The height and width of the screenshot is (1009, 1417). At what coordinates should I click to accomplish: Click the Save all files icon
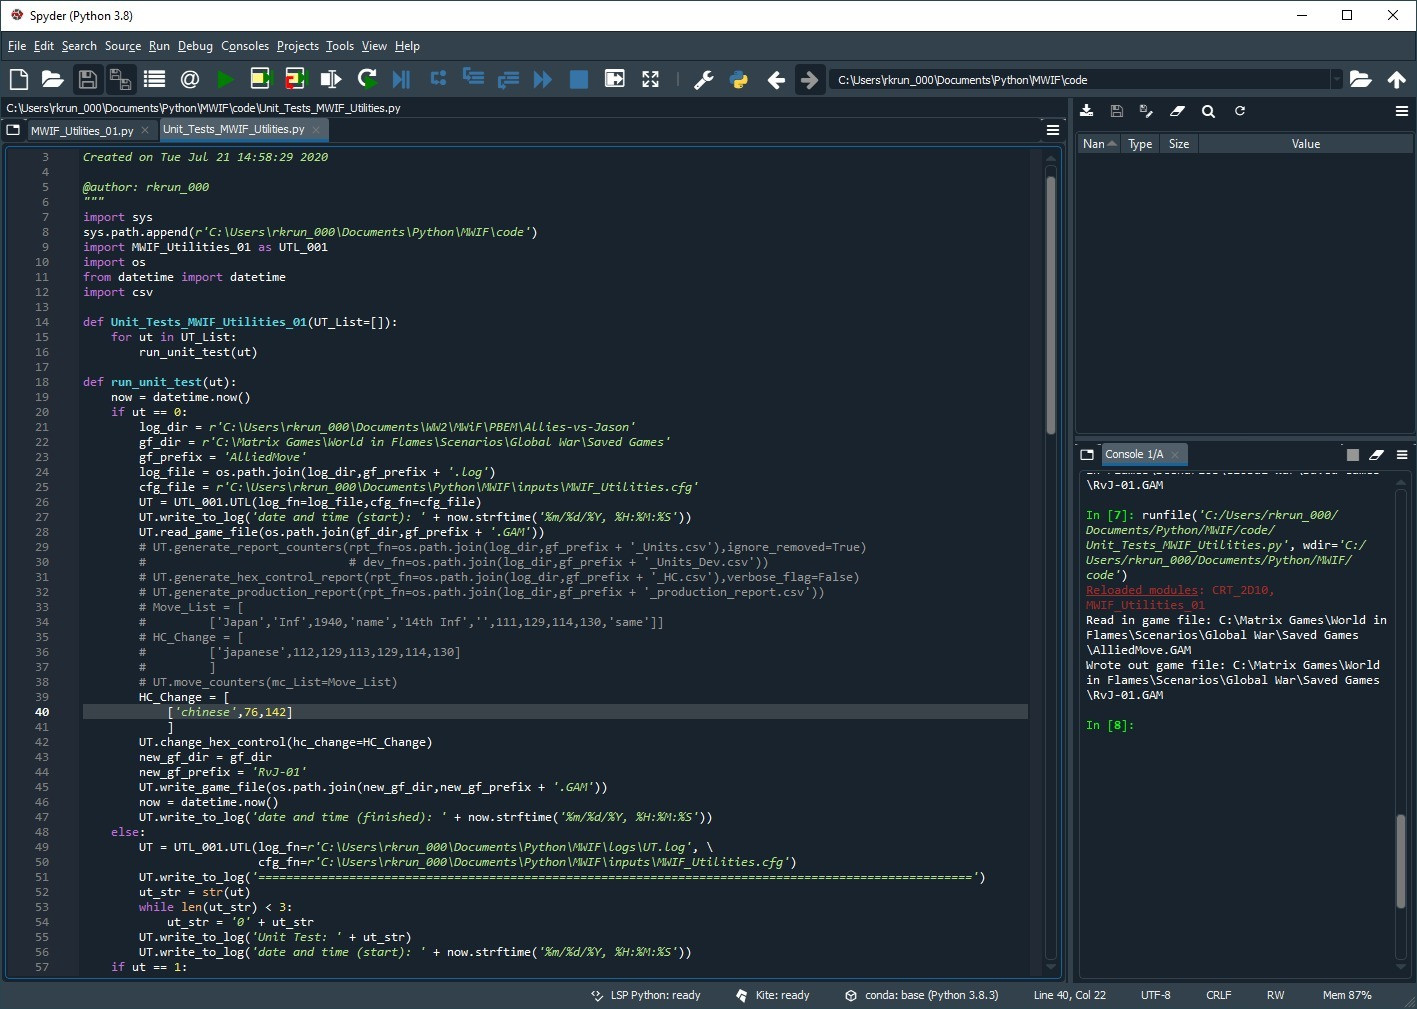pyautogui.click(x=120, y=79)
